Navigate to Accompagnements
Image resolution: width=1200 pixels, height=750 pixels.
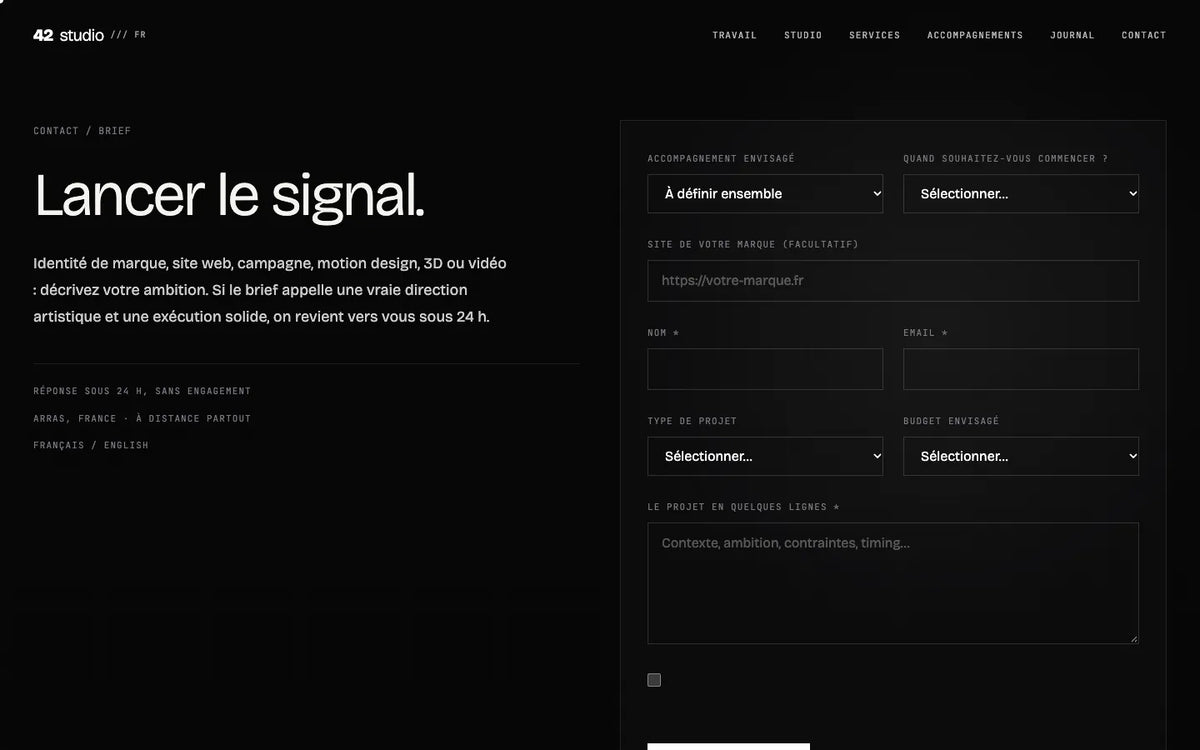pos(975,35)
